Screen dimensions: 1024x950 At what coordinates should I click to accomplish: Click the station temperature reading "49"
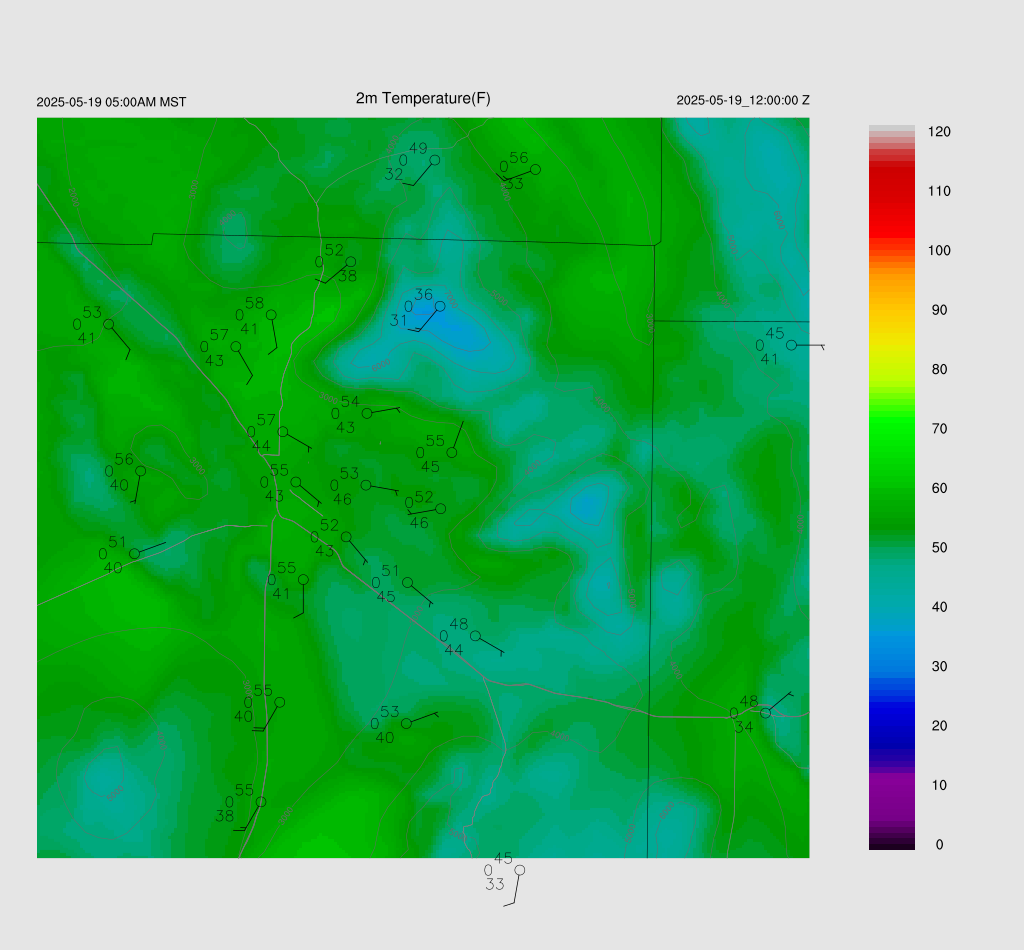tap(418, 149)
